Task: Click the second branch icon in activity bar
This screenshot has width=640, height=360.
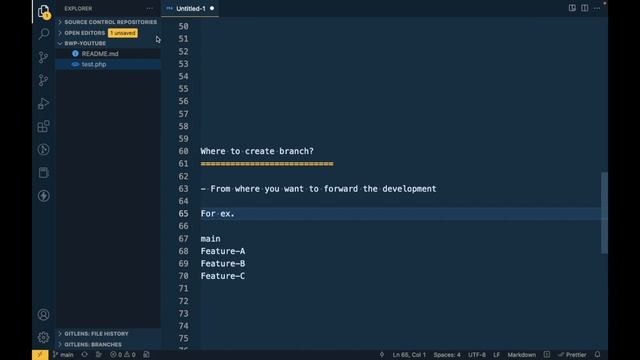Action: 43,80
